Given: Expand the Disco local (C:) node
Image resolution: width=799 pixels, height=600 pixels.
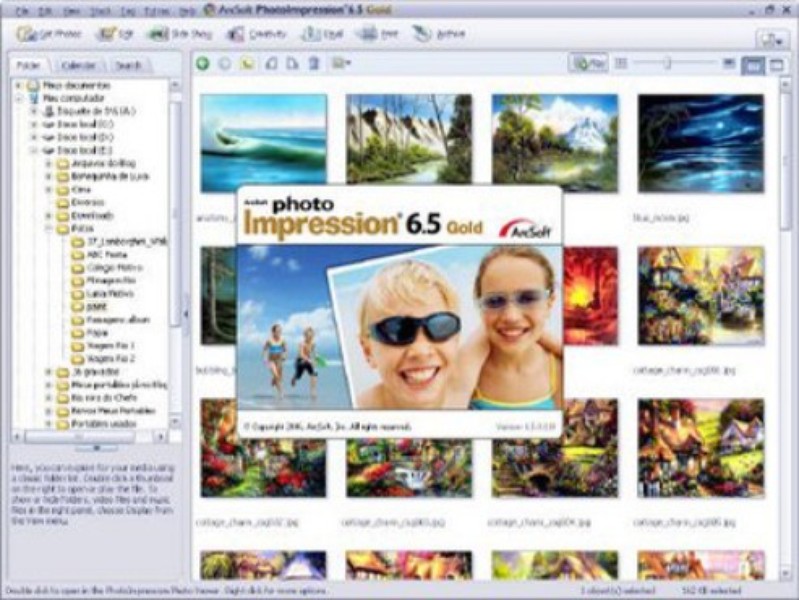Looking at the screenshot, I should 34,124.
